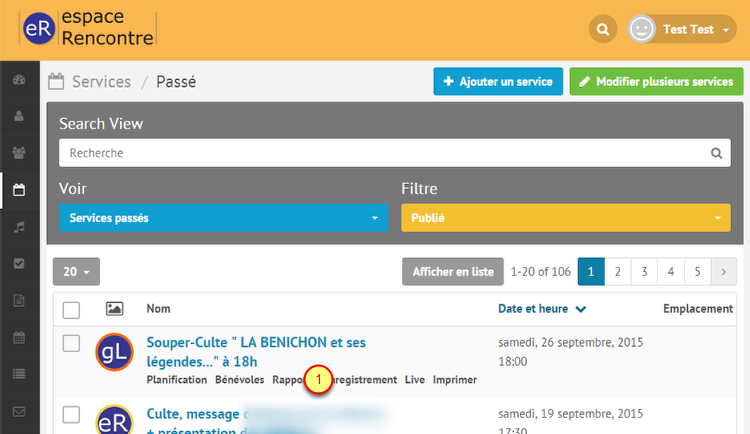Screen dimensions: 750x434
Task: Click the Emplacement column header
Action: click(698, 309)
